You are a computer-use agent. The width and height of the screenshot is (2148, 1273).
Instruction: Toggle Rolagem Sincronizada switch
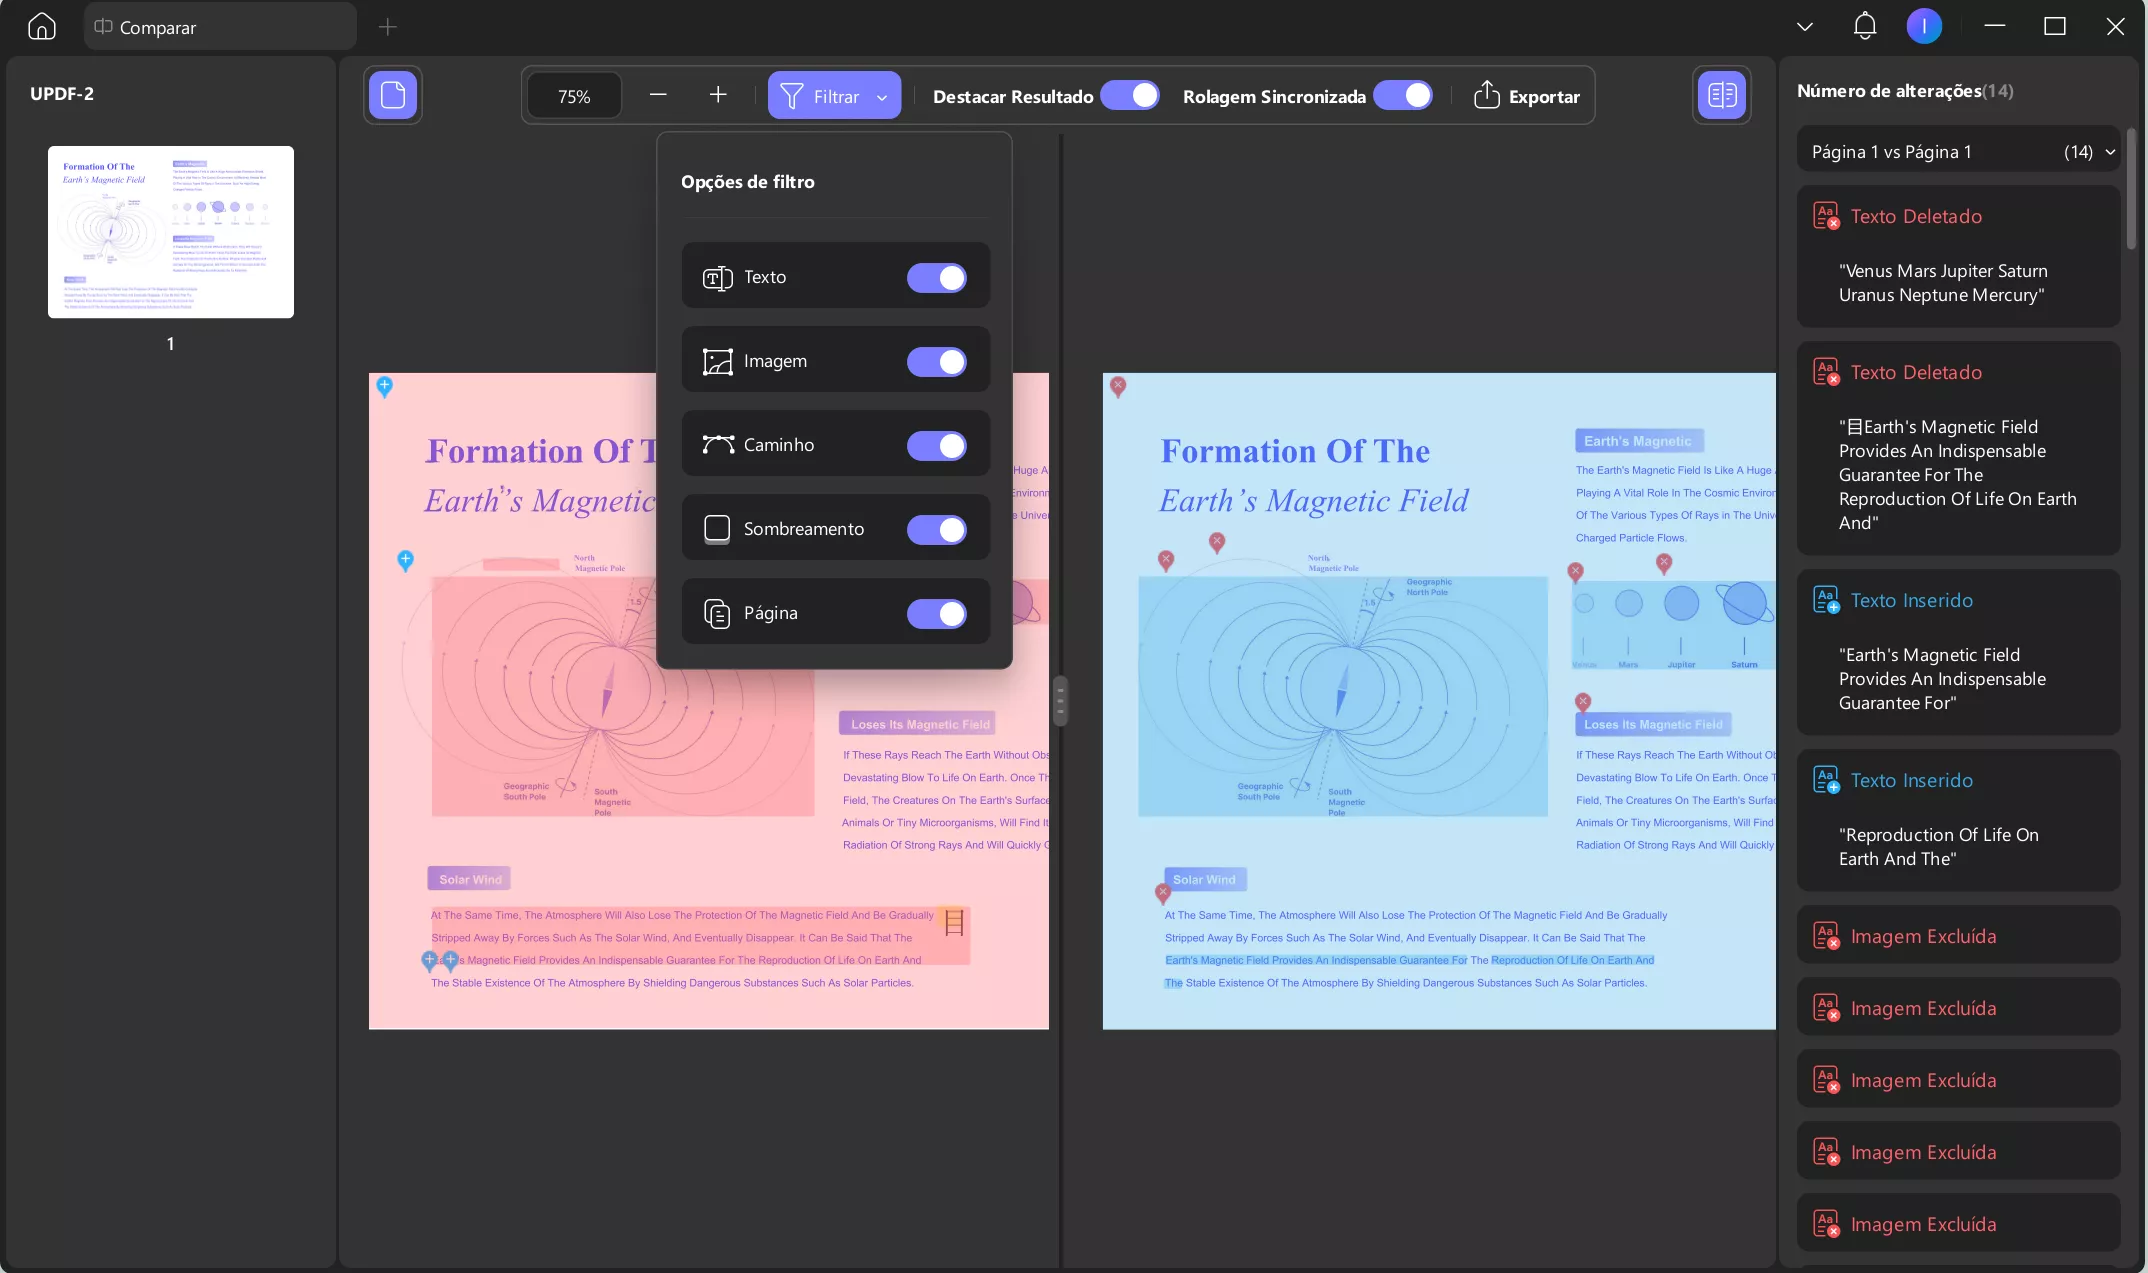(x=1403, y=96)
